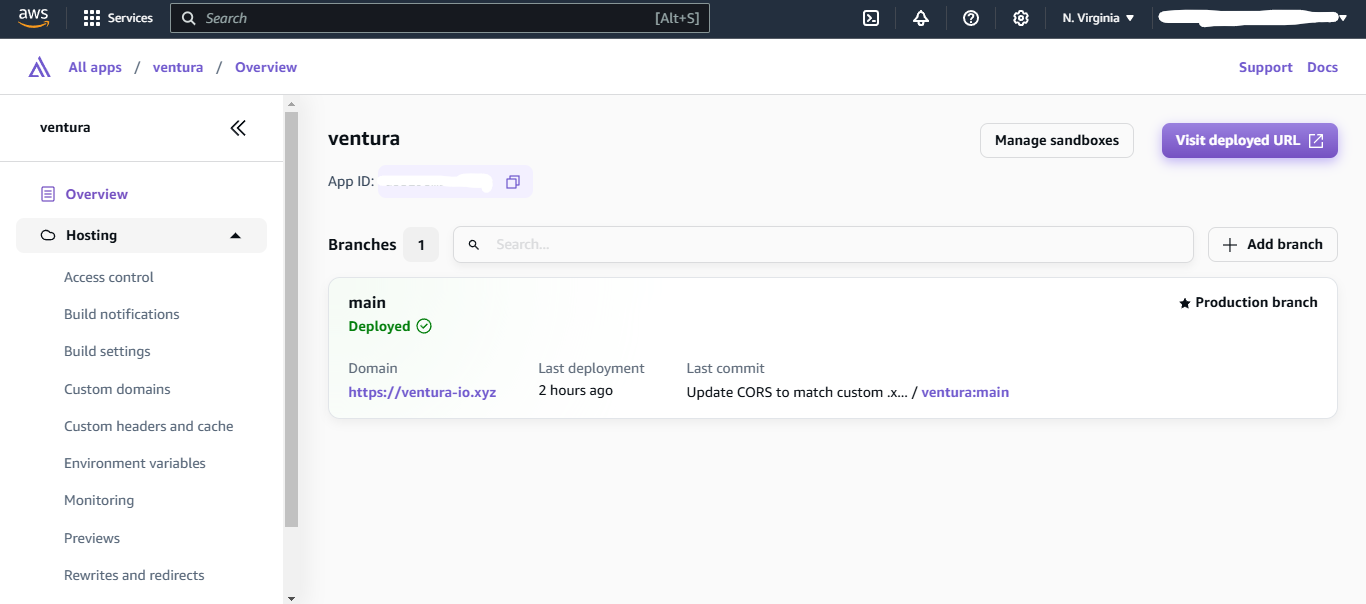Open Build notifications in sidebar
Screen dimensions: 1366x604
[122, 314]
